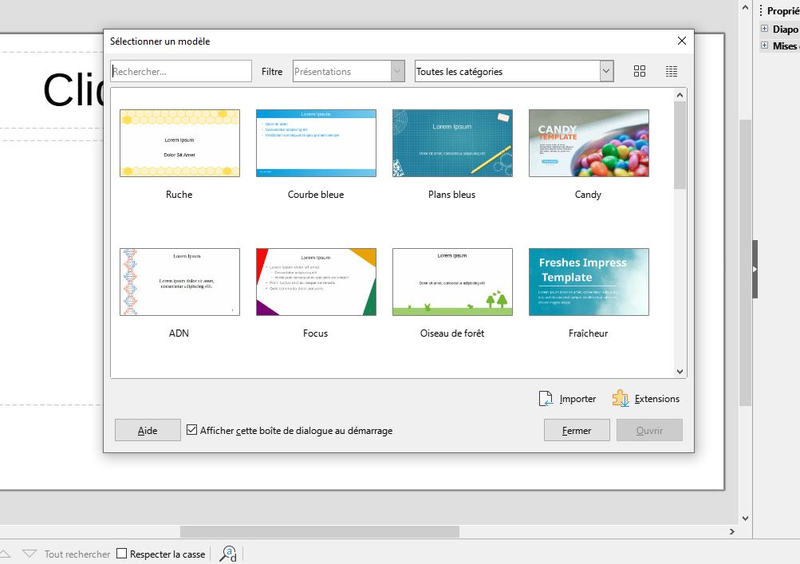This screenshot has height=564, width=800.
Task: Click the Aide button
Action: pos(147,430)
